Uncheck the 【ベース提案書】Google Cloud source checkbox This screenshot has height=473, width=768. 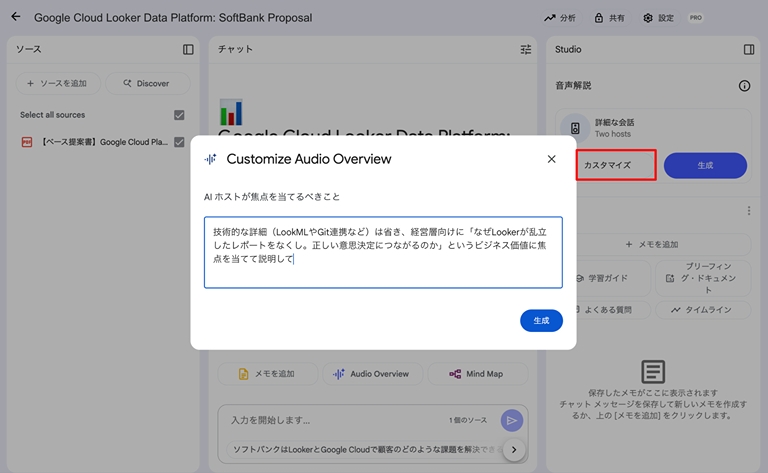(179, 142)
